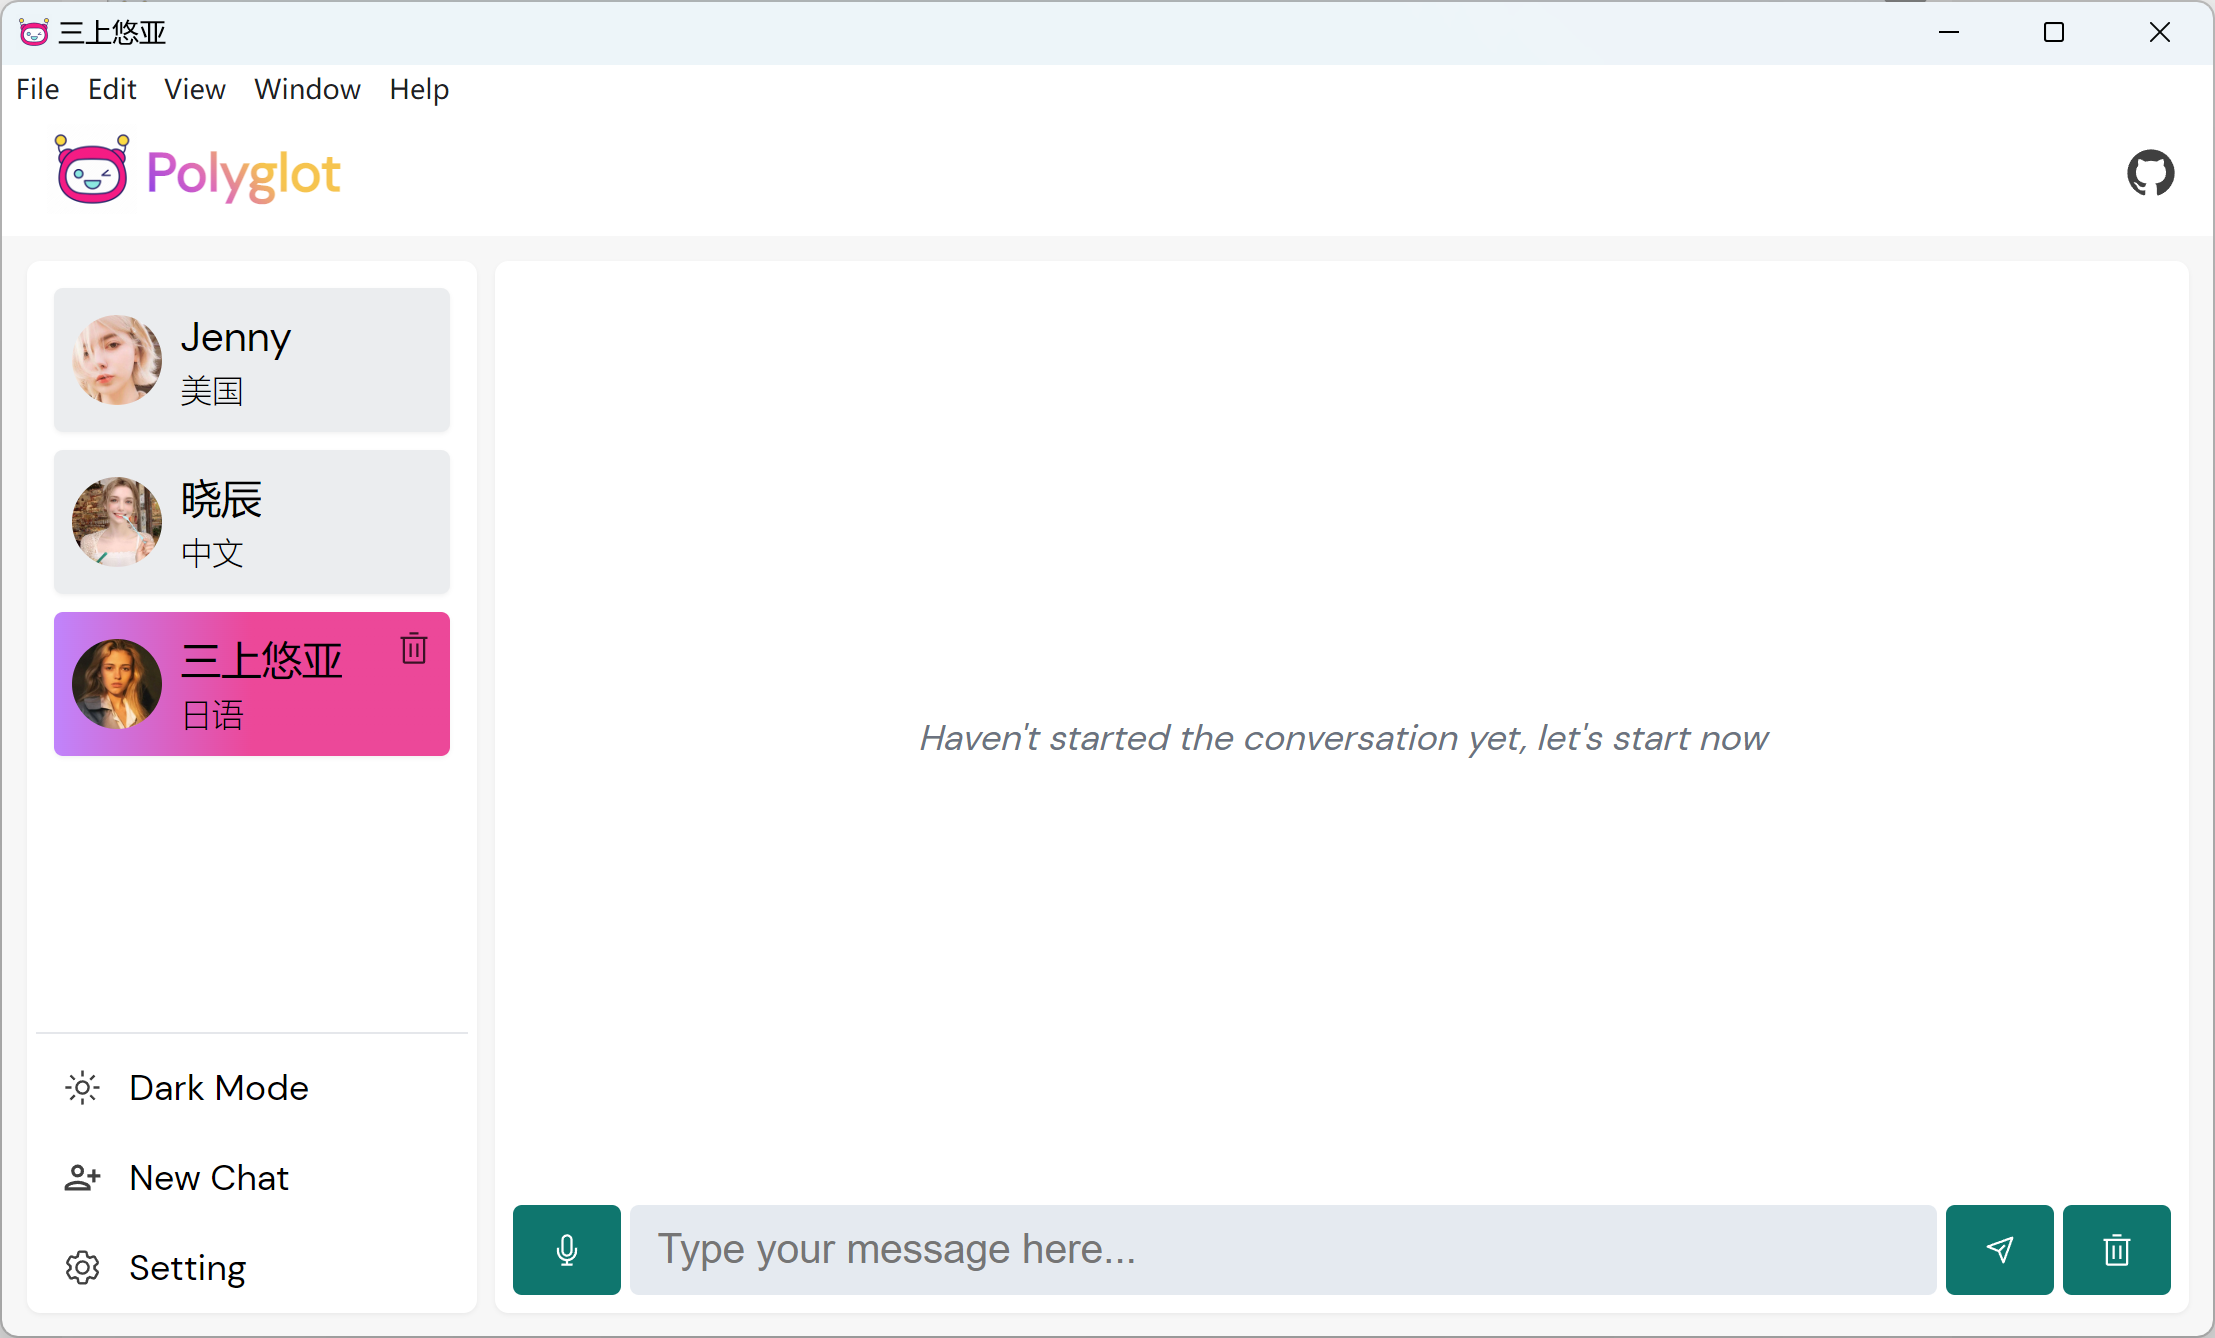Open the View menu
Viewport: 2215px width, 1338px height.
[195, 89]
